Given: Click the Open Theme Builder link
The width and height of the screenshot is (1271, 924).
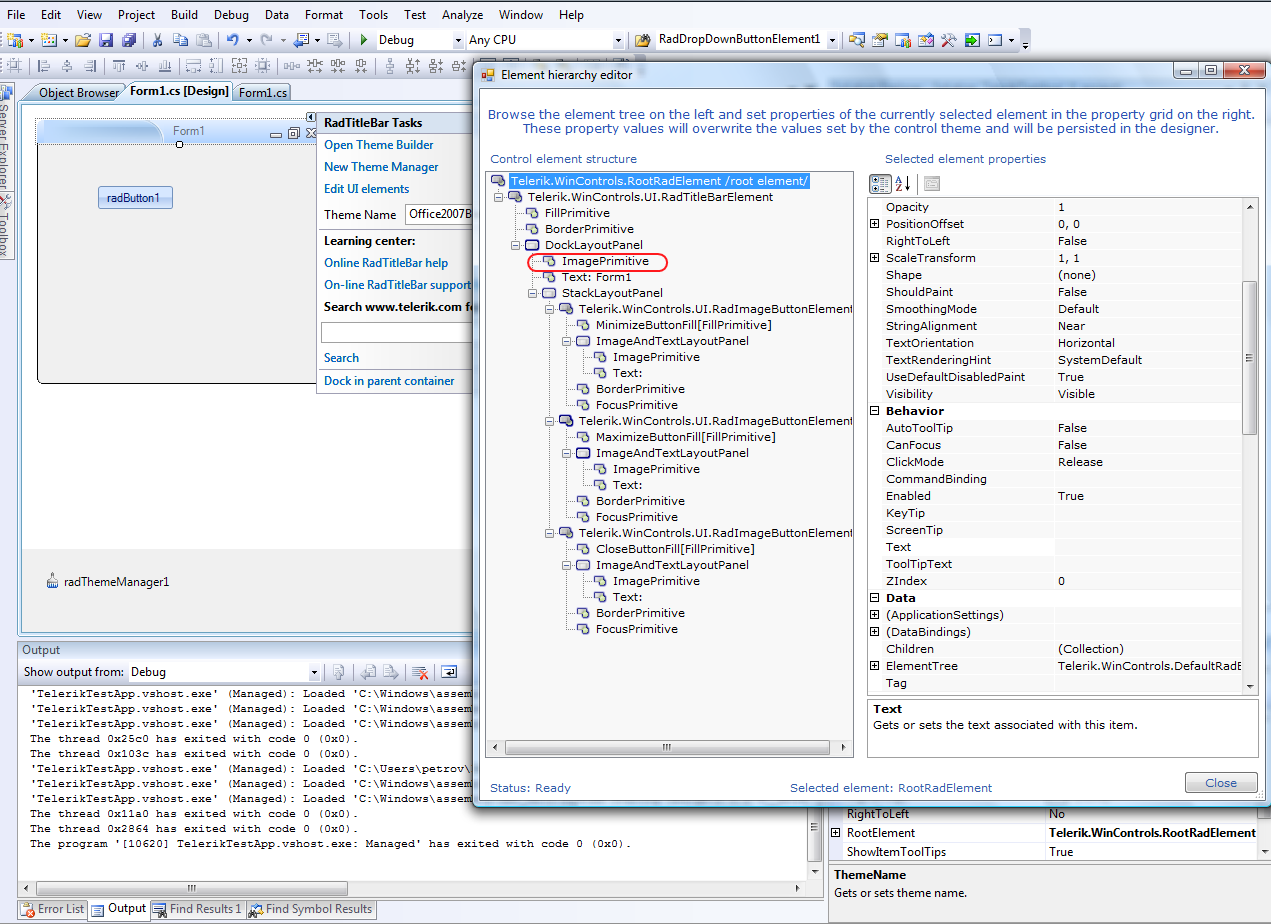Looking at the screenshot, I should click(x=379, y=145).
